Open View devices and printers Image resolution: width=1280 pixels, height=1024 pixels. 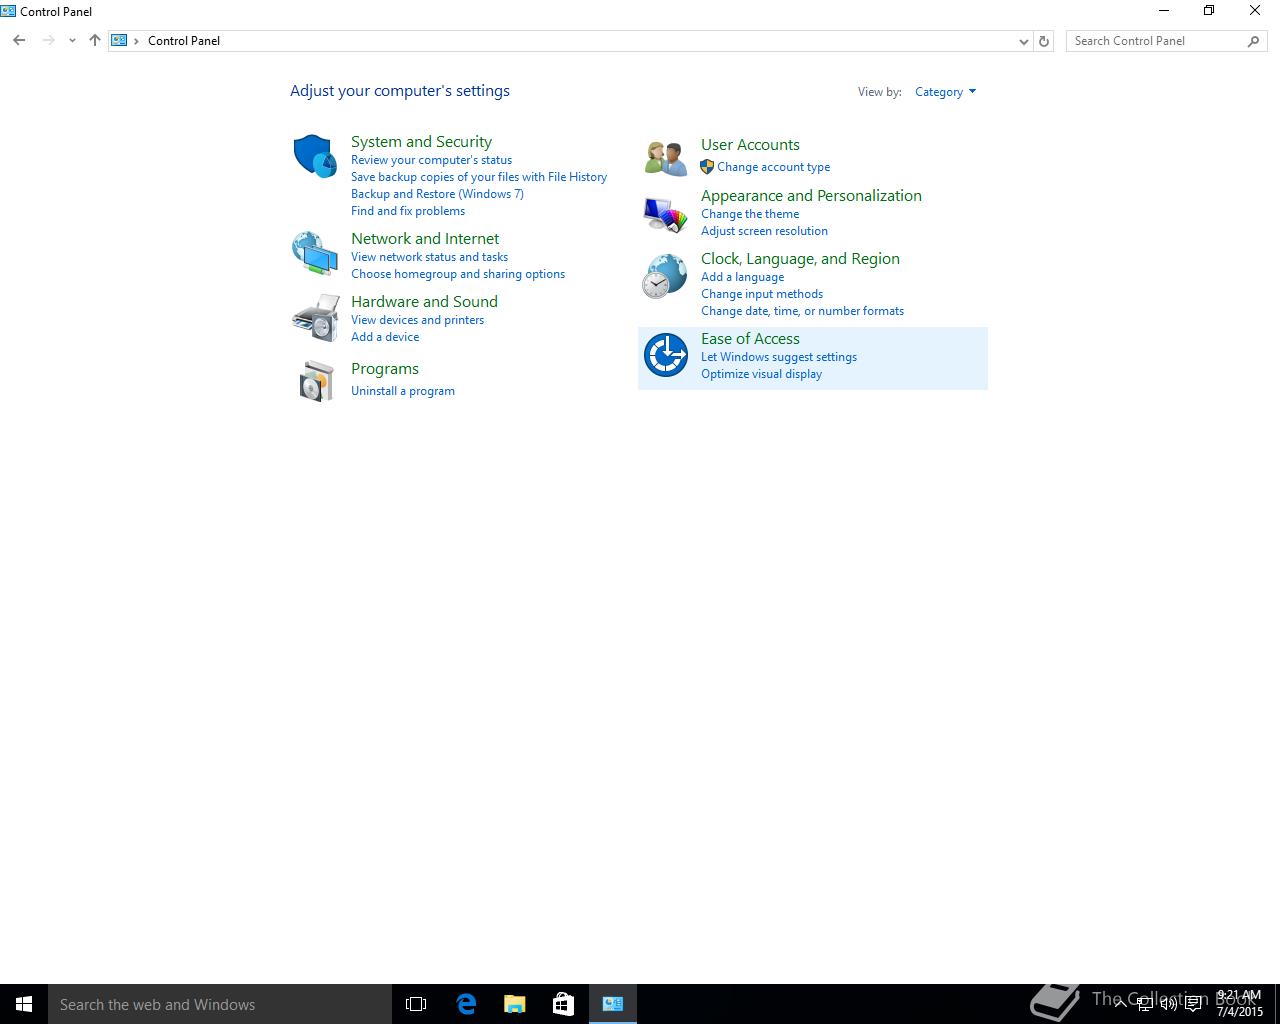[417, 320]
